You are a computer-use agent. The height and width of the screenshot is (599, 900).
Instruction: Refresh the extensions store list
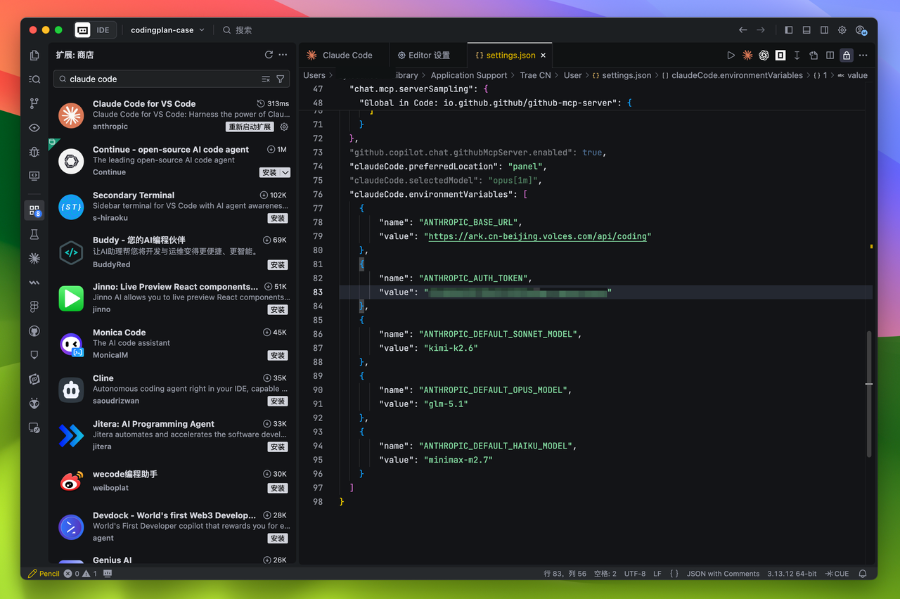point(268,55)
